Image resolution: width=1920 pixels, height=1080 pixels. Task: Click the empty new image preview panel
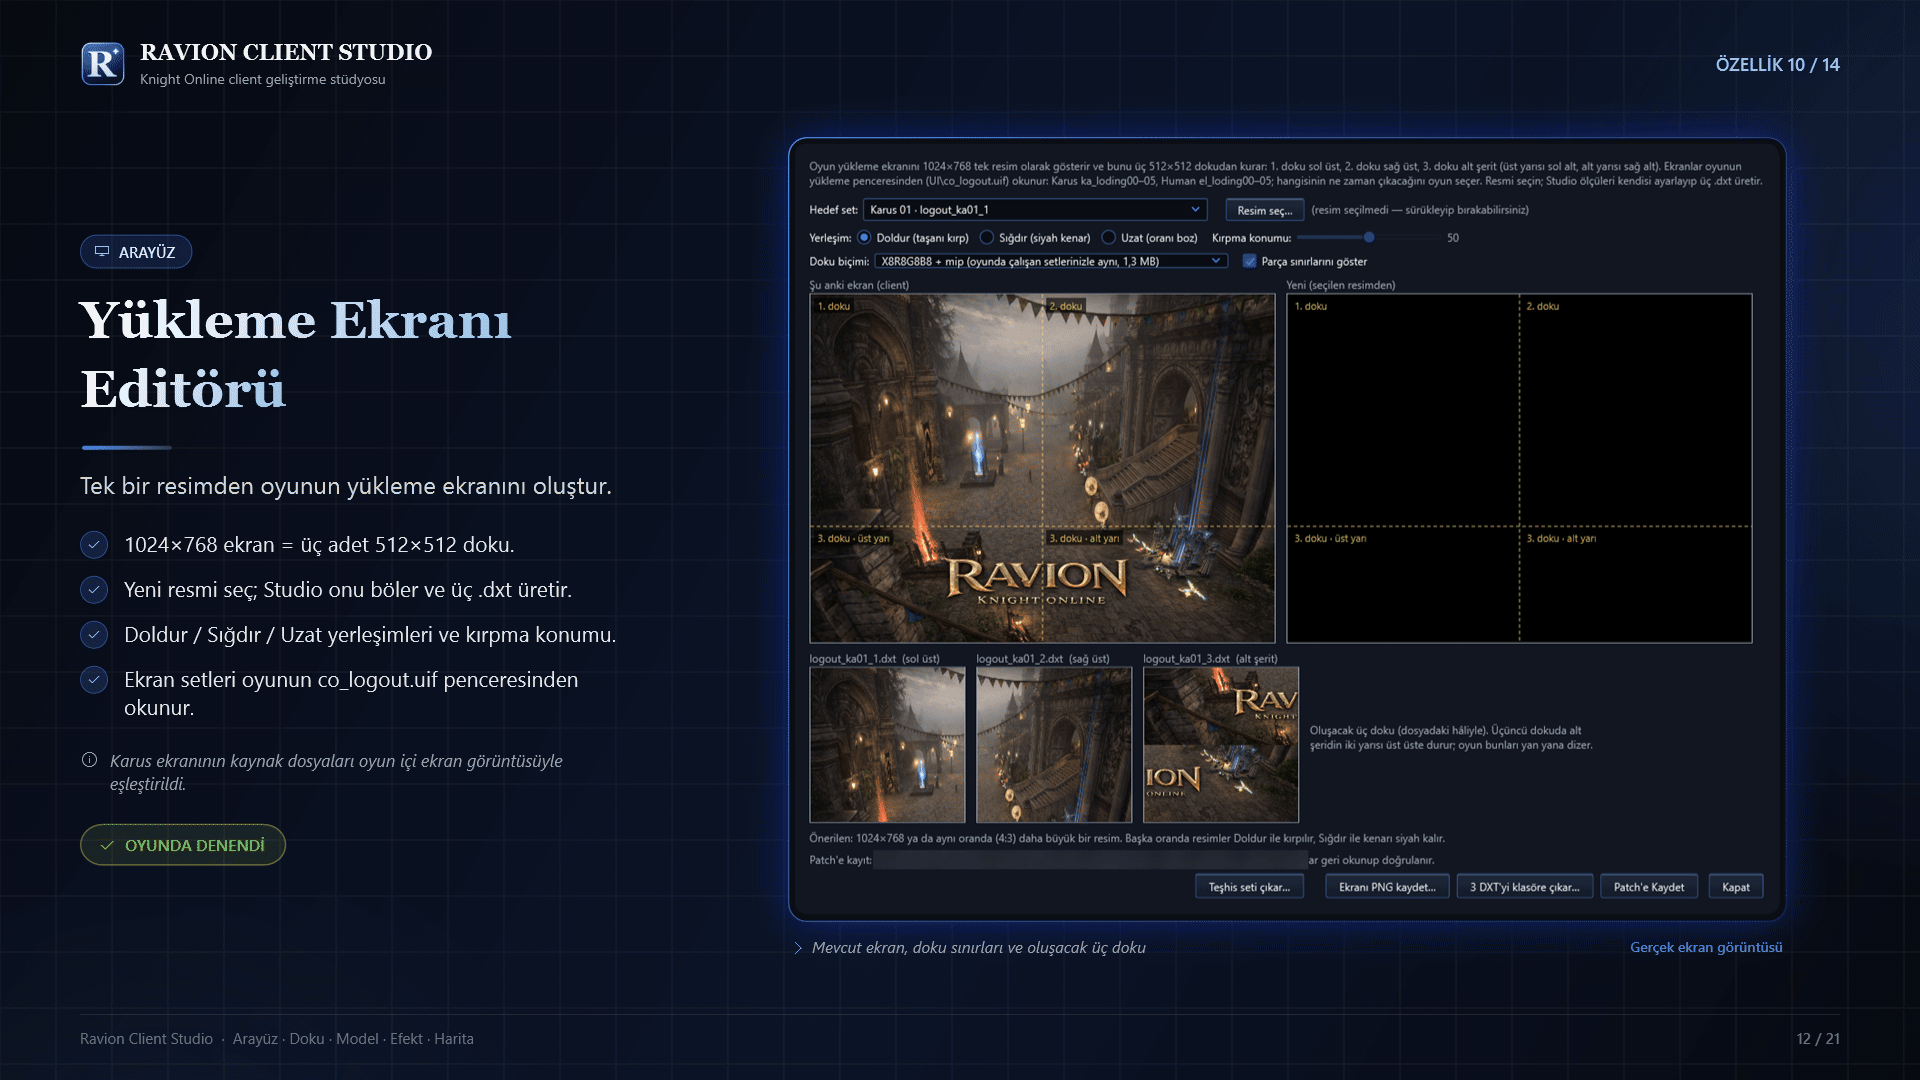(1519, 468)
